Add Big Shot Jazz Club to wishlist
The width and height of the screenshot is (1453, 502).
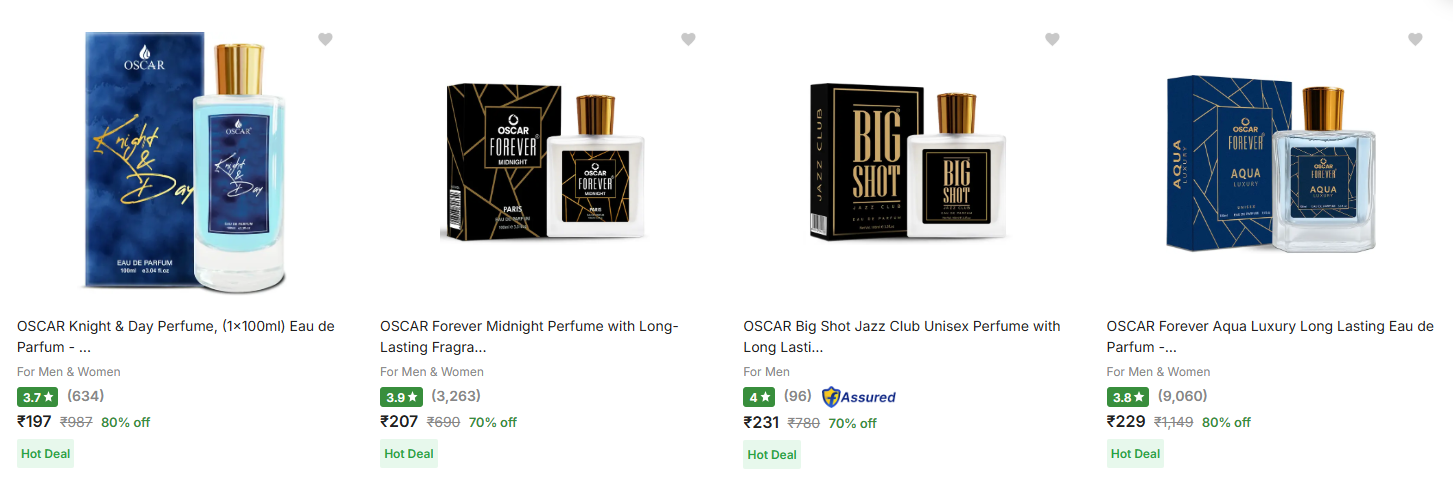(x=1052, y=39)
